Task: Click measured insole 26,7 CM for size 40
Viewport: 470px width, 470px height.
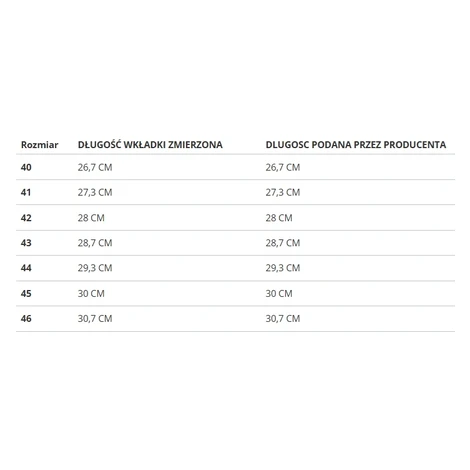Action: [x=95, y=167]
